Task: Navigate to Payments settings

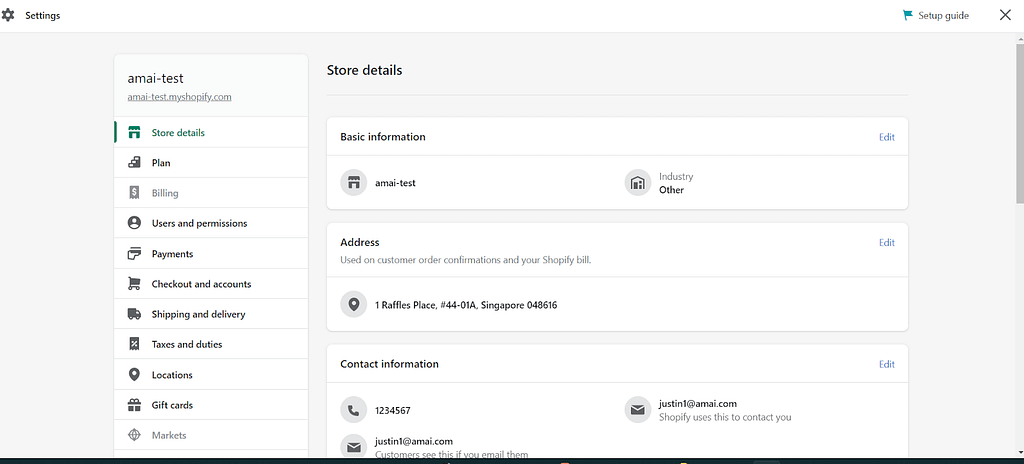Action: (x=211, y=254)
